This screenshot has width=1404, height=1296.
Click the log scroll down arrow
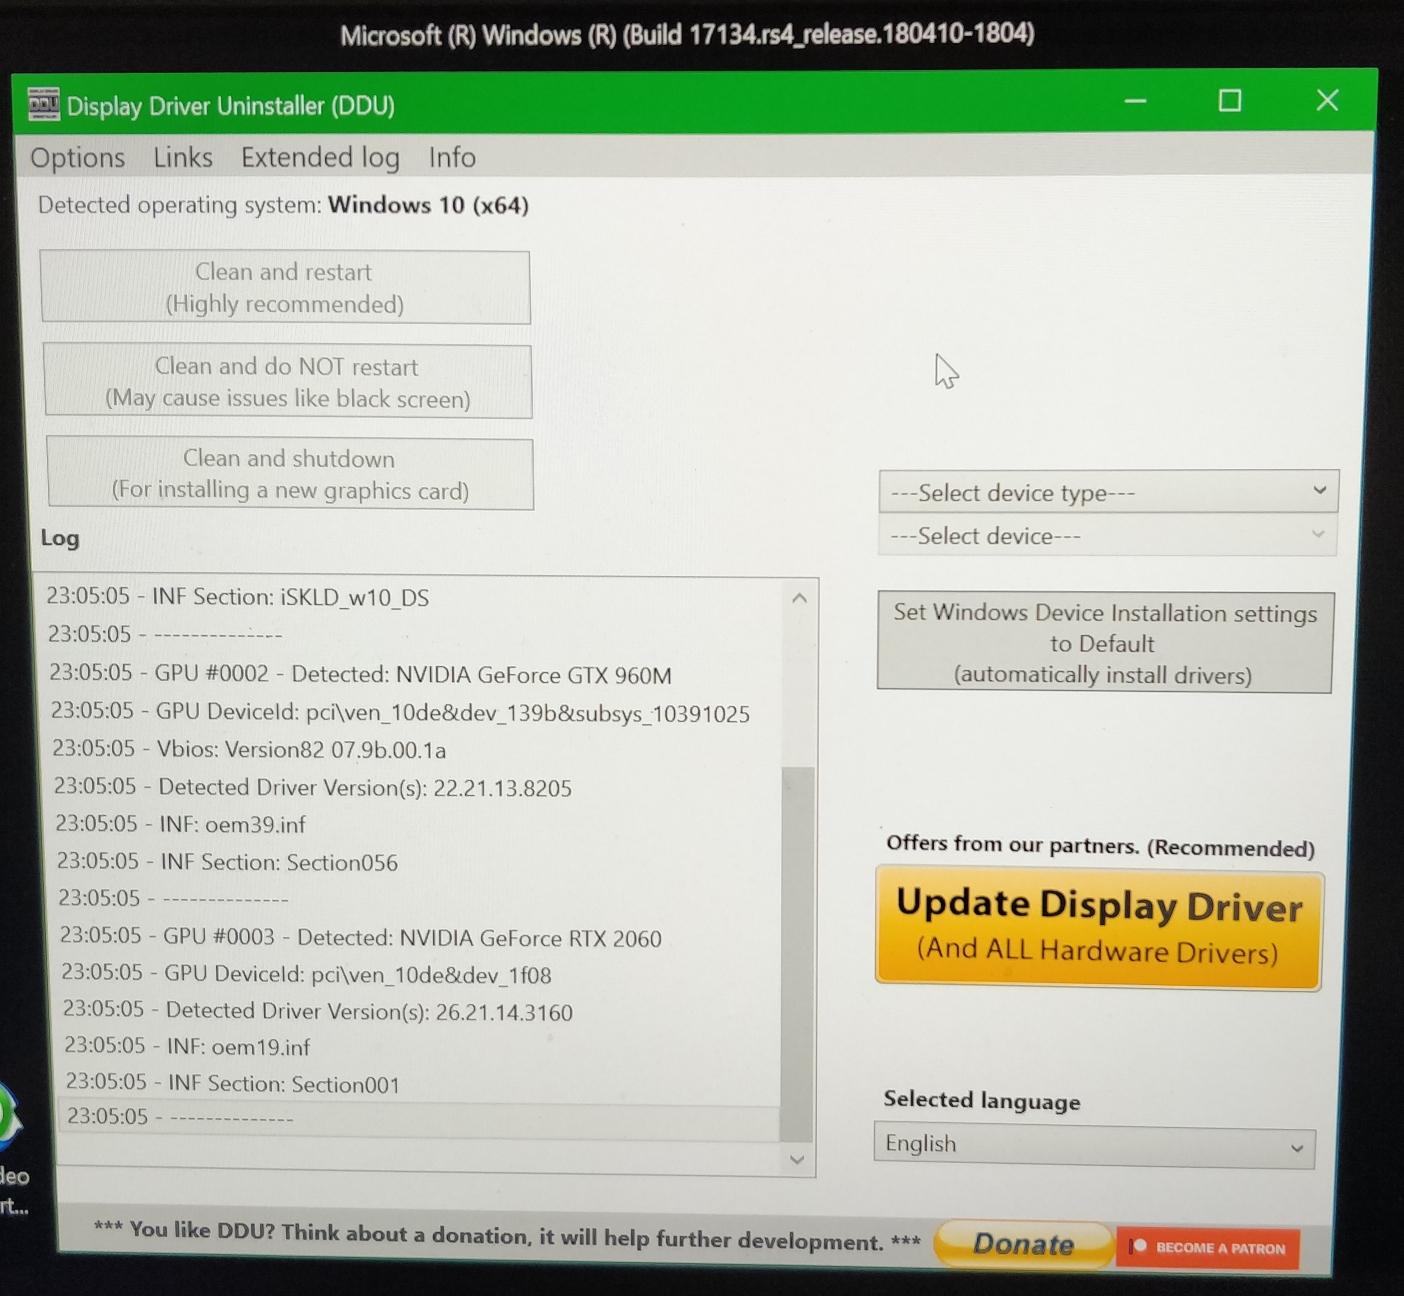(797, 1159)
